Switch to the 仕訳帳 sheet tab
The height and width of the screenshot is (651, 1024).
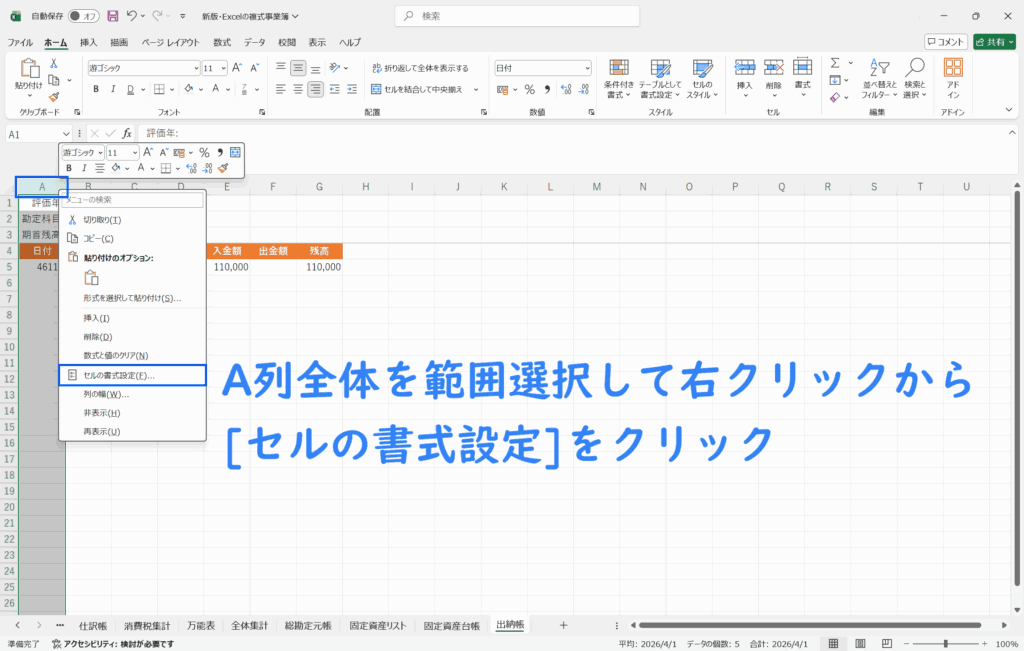click(x=92, y=625)
